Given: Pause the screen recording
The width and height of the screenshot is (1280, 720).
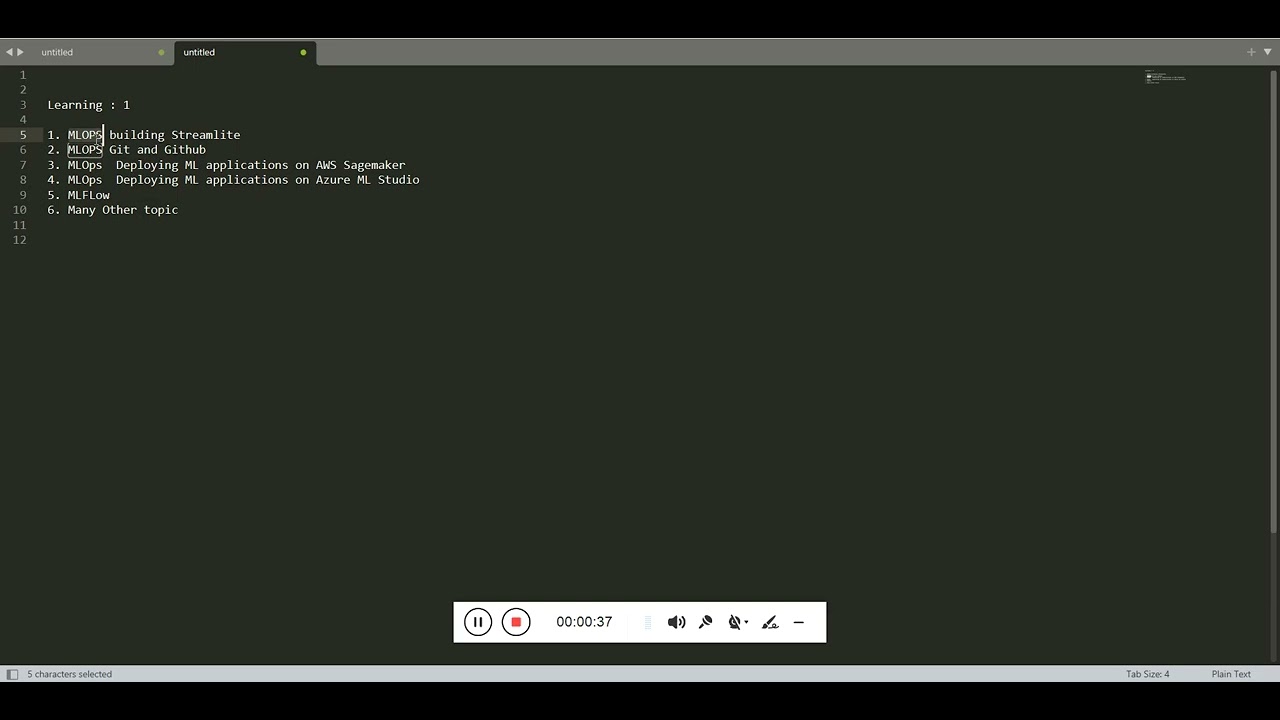Looking at the screenshot, I should pyautogui.click(x=478, y=622).
